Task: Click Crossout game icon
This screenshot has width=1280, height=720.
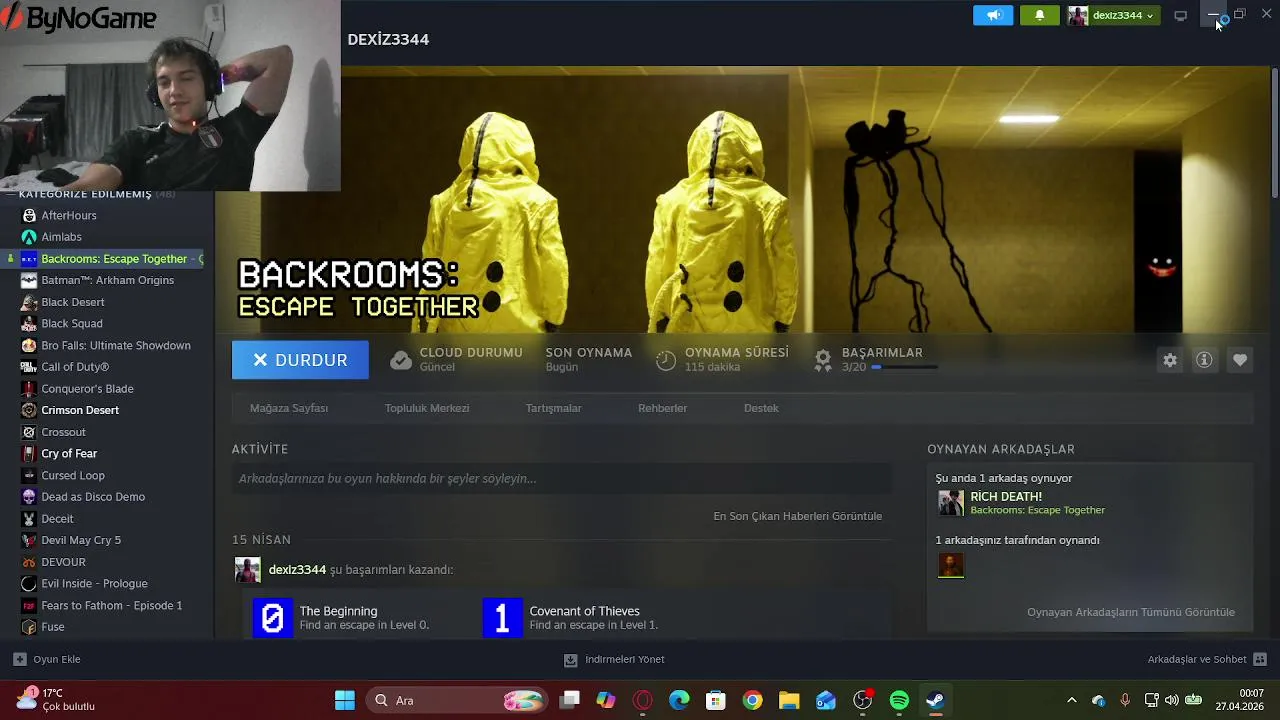Action: coord(29,432)
